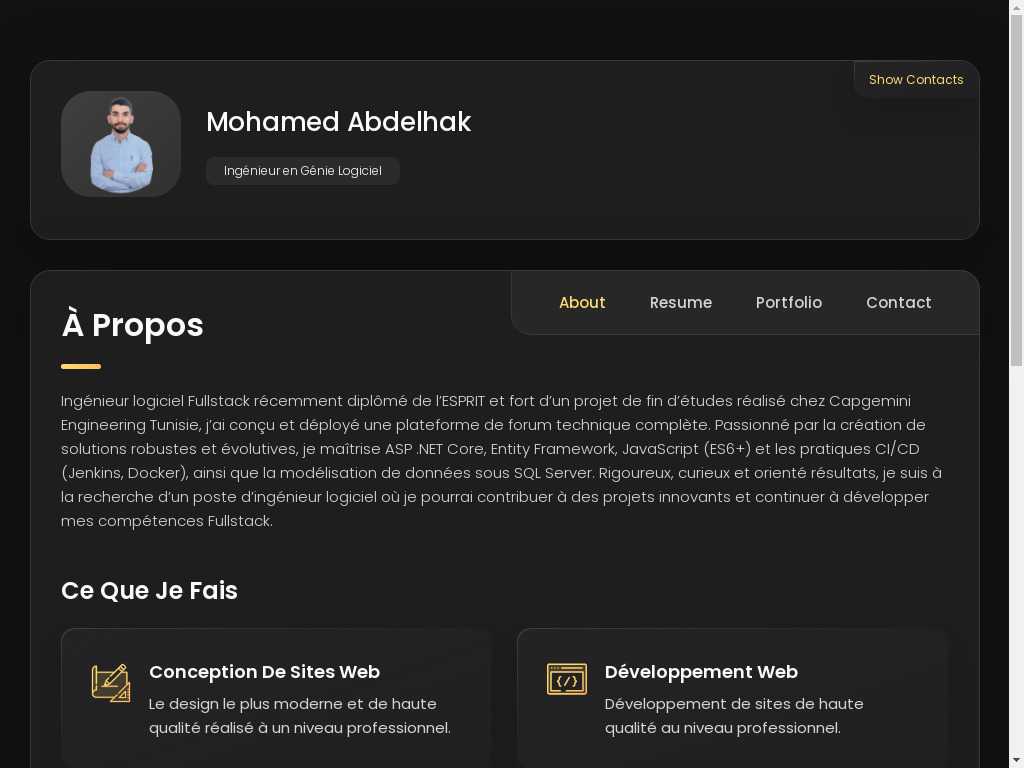Click the page scrollbar thumb

pyautogui.click(x=1016, y=190)
